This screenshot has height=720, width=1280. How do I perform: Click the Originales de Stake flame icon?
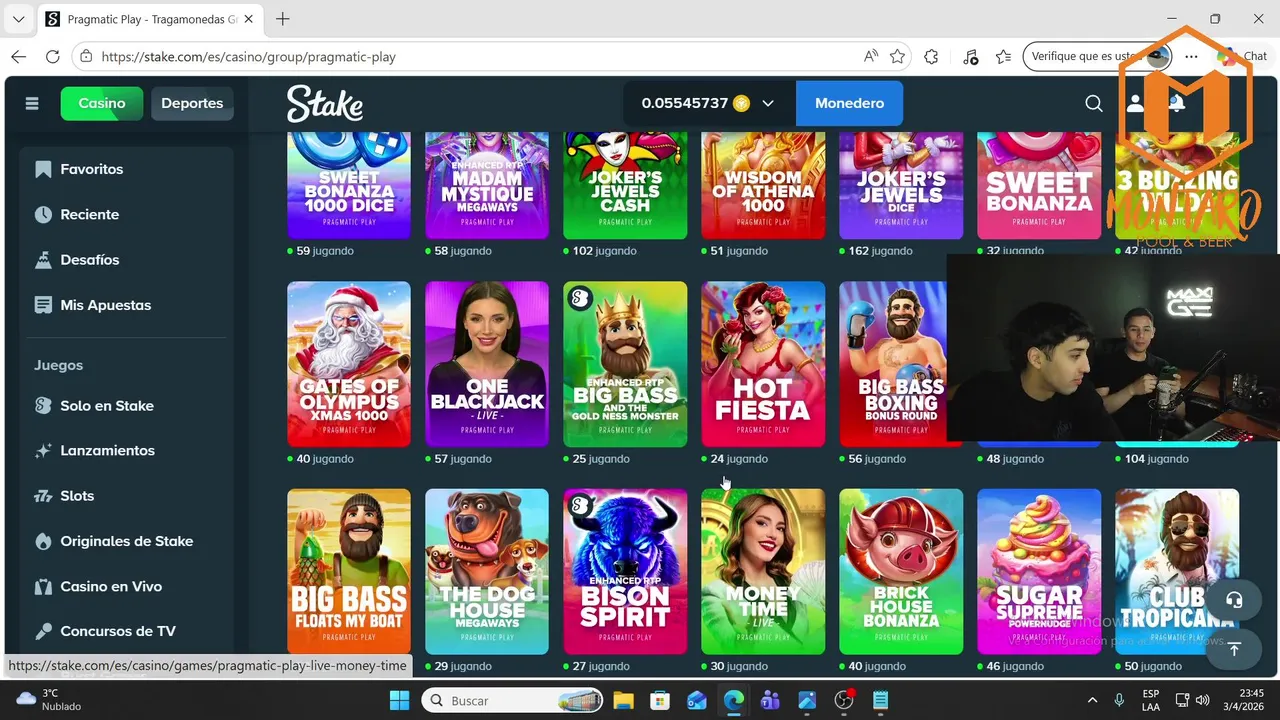point(43,541)
